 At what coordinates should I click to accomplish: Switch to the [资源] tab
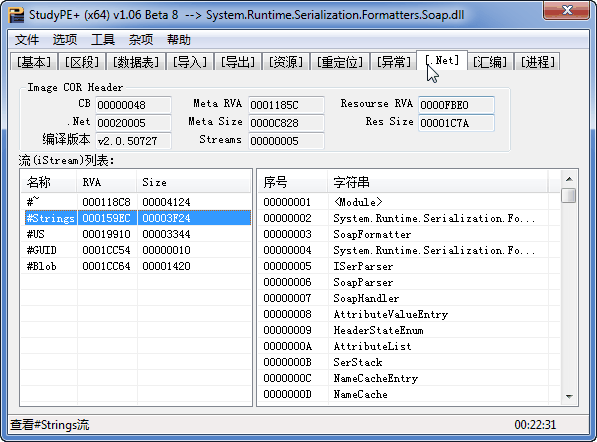point(286,62)
